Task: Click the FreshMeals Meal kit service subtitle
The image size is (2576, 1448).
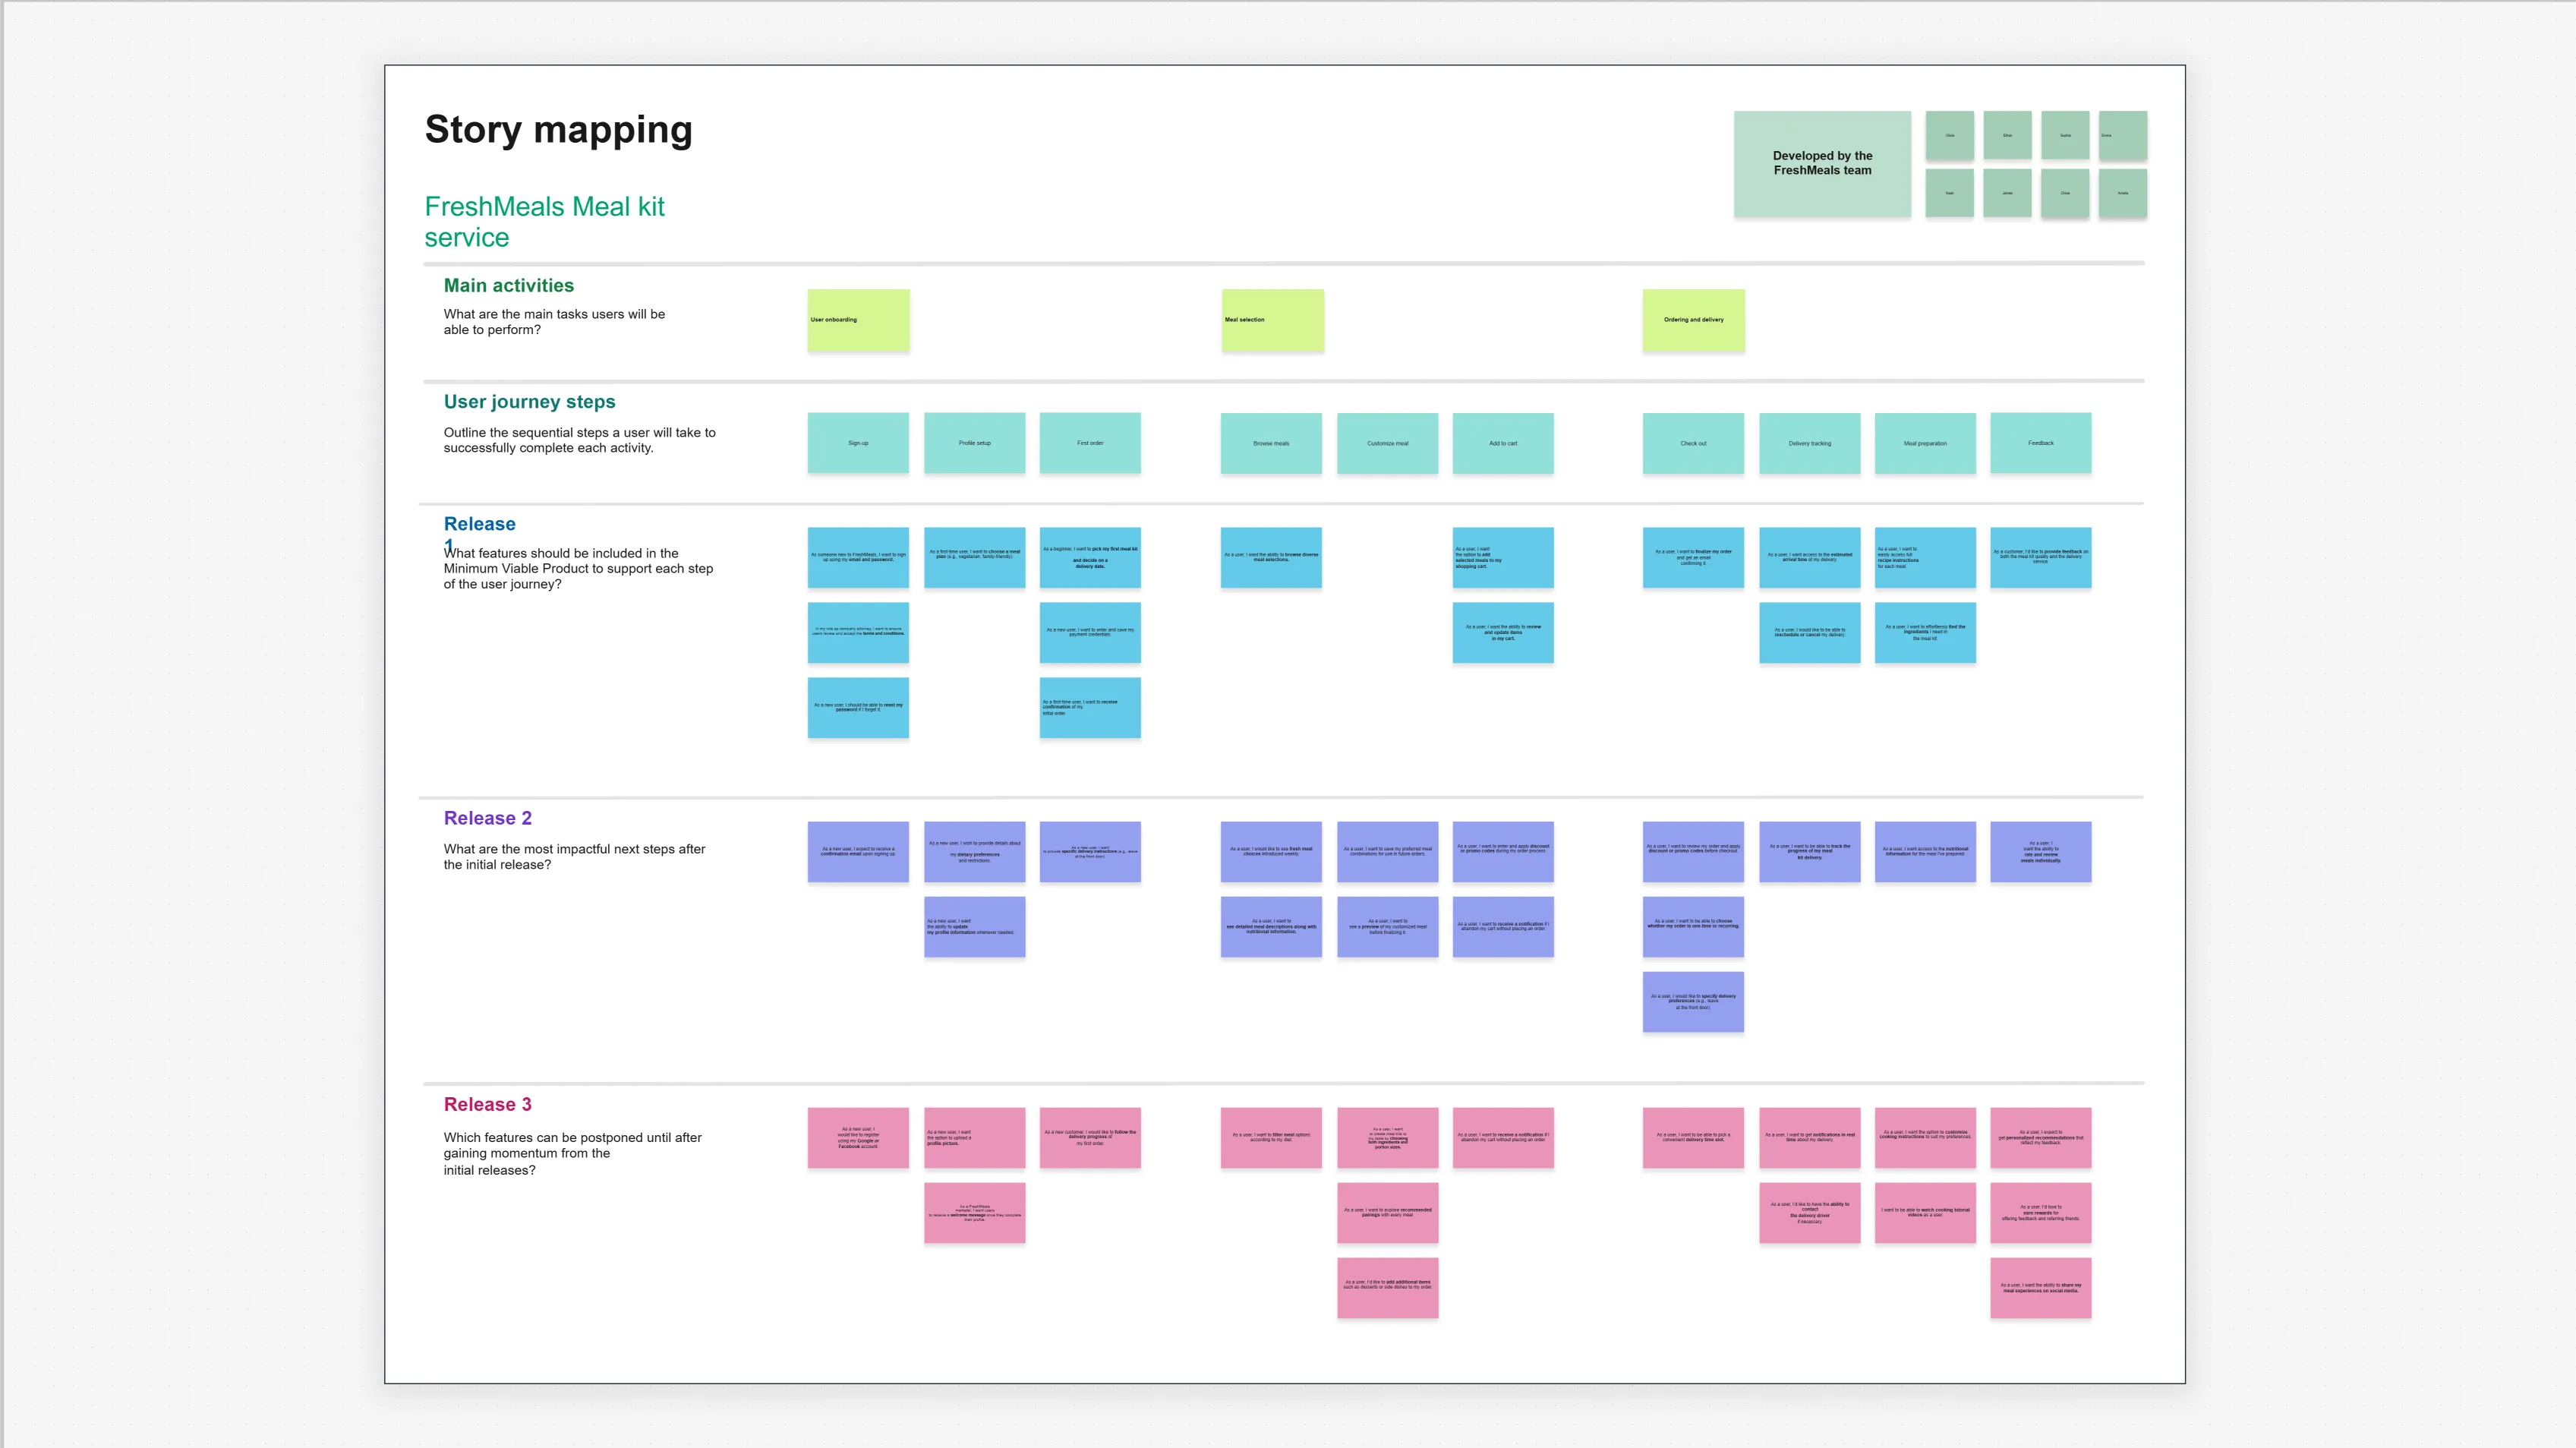Action: [x=544, y=222]
